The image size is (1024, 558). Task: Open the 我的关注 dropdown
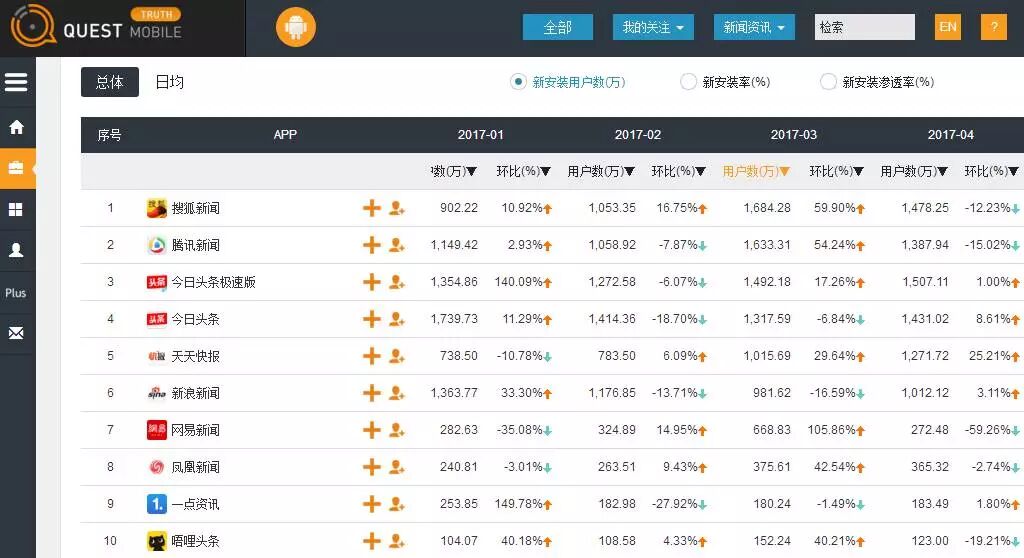(x=653, y=27)
